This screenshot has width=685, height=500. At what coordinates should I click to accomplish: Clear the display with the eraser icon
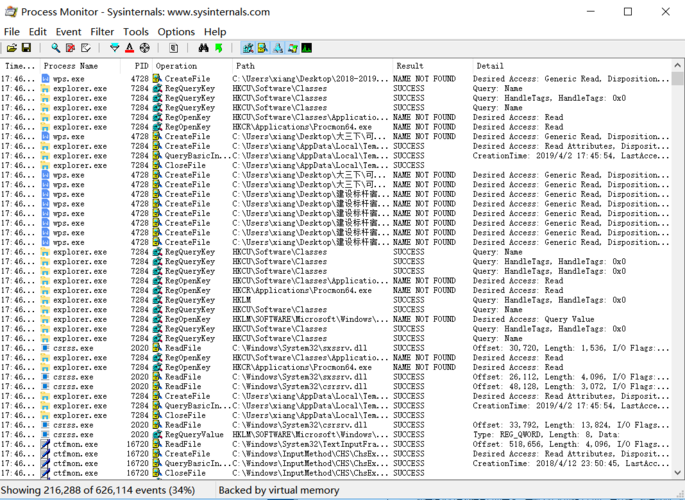click(86, 48)
